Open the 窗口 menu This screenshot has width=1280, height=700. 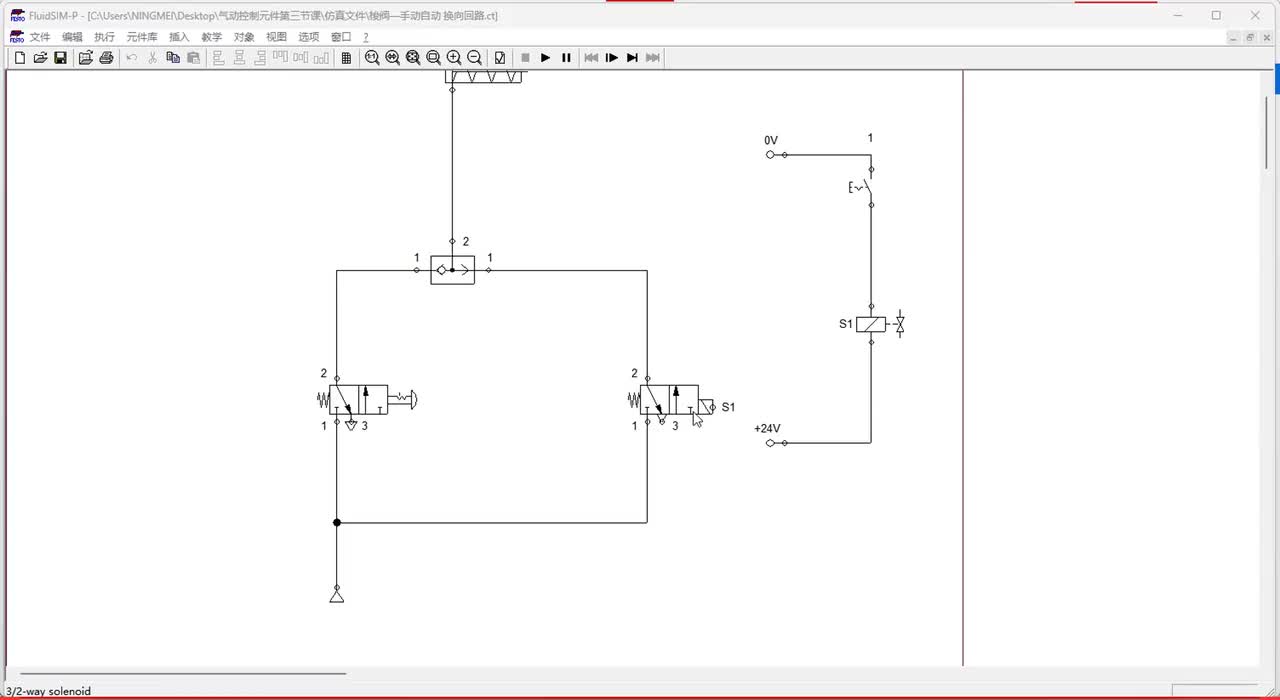[341, 37]
